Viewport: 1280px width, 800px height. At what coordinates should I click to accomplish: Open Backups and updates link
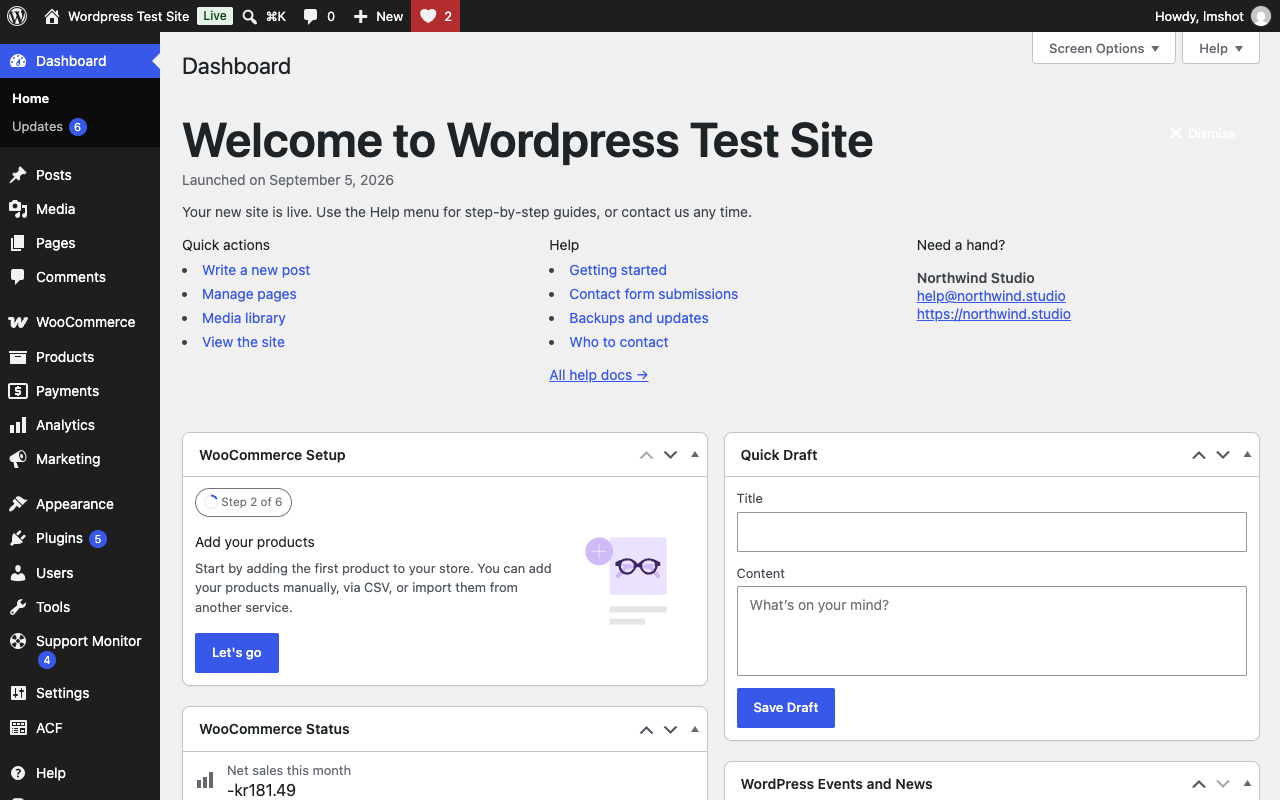click(639, 318)
